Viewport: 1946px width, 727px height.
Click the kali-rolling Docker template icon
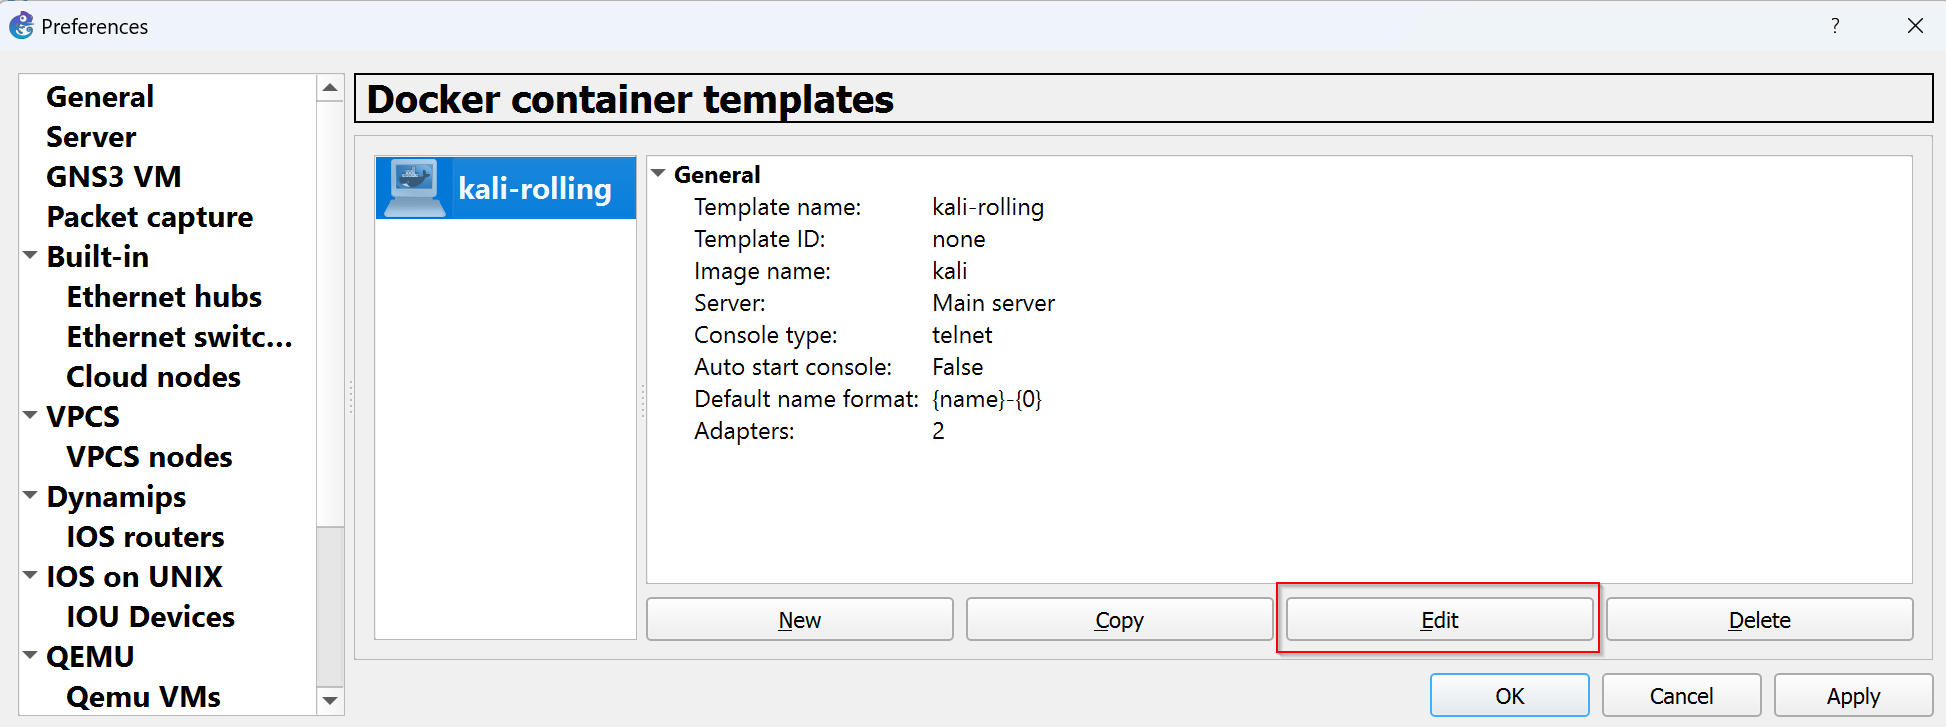415,187
